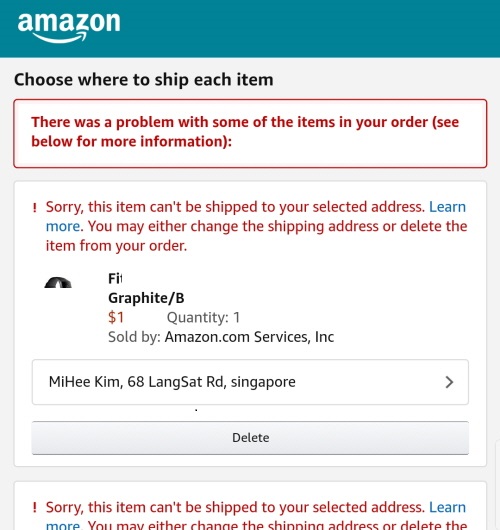
Task: Click the red problem with items alert box
Action: (x=250, y=133)
